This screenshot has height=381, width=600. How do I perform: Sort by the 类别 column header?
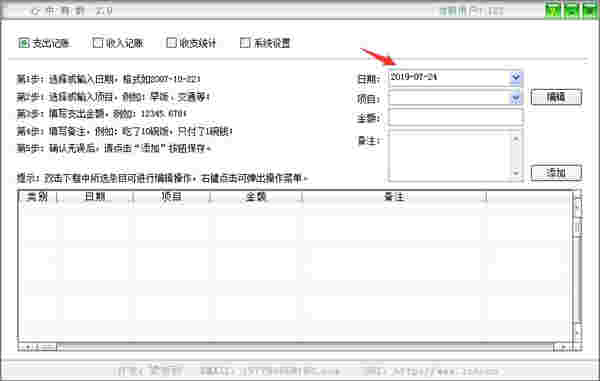pyautogui.click(x=38, y=197)
